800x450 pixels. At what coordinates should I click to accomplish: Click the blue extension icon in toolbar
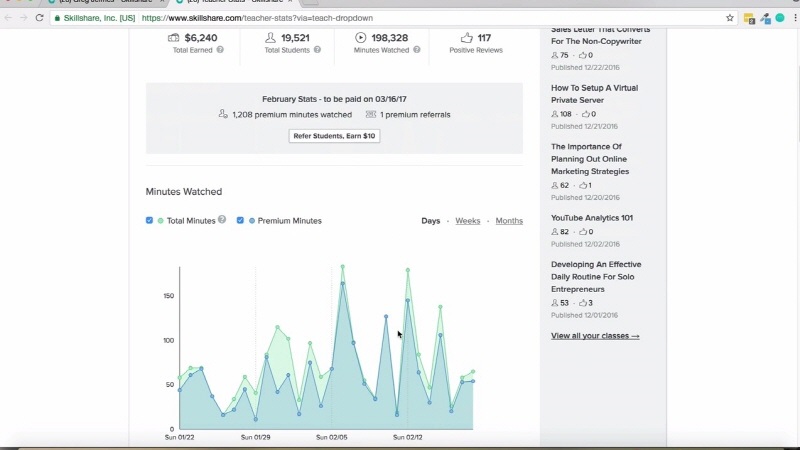point(765,18)
